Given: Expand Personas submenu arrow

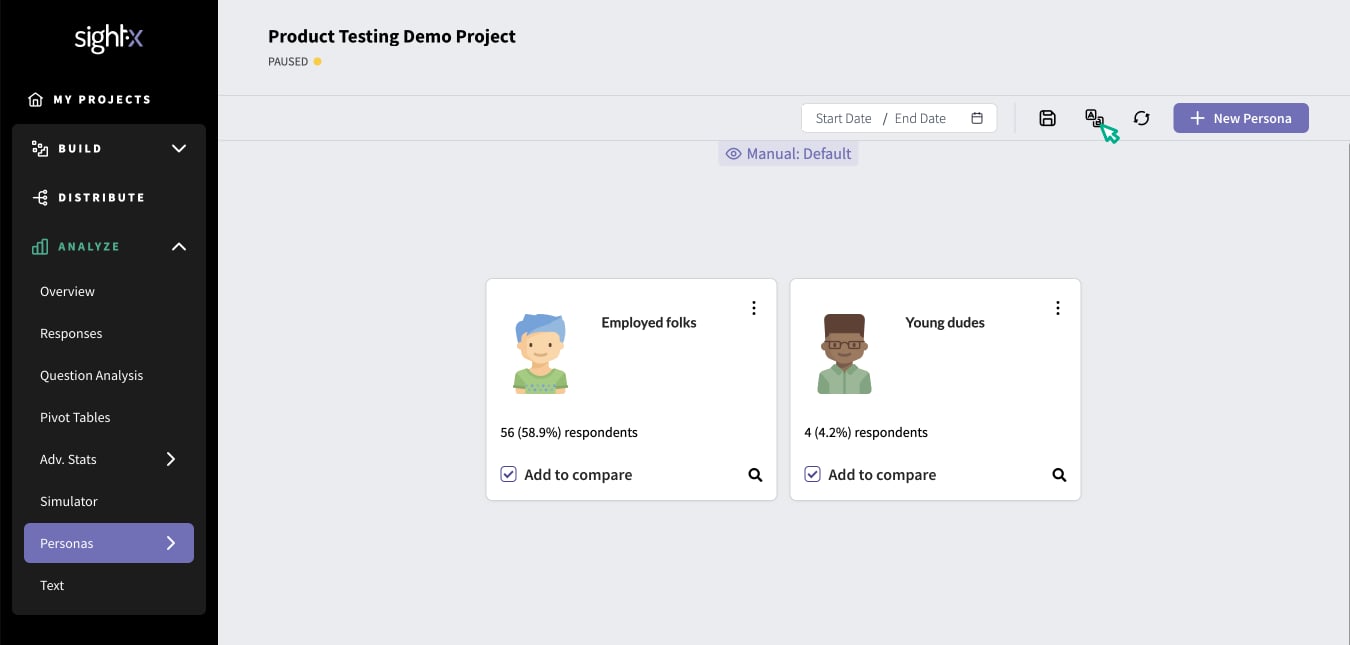Looking at the screenshot, I should (170, 543).
